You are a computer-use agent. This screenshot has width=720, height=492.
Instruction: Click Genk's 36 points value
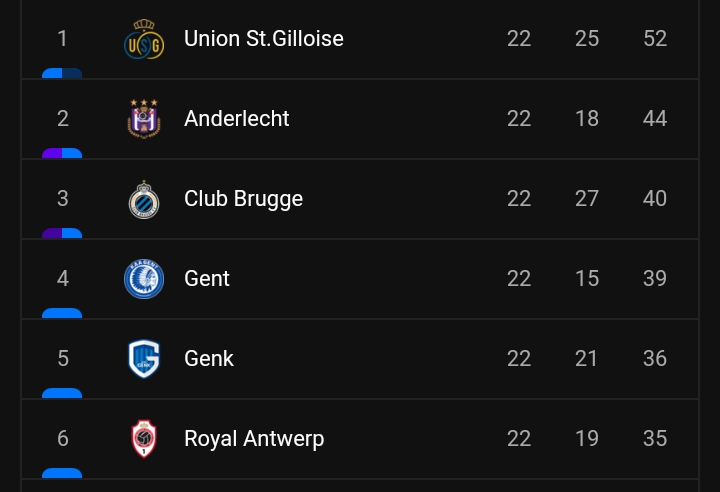pyautogui.click(x=655, y=358)
